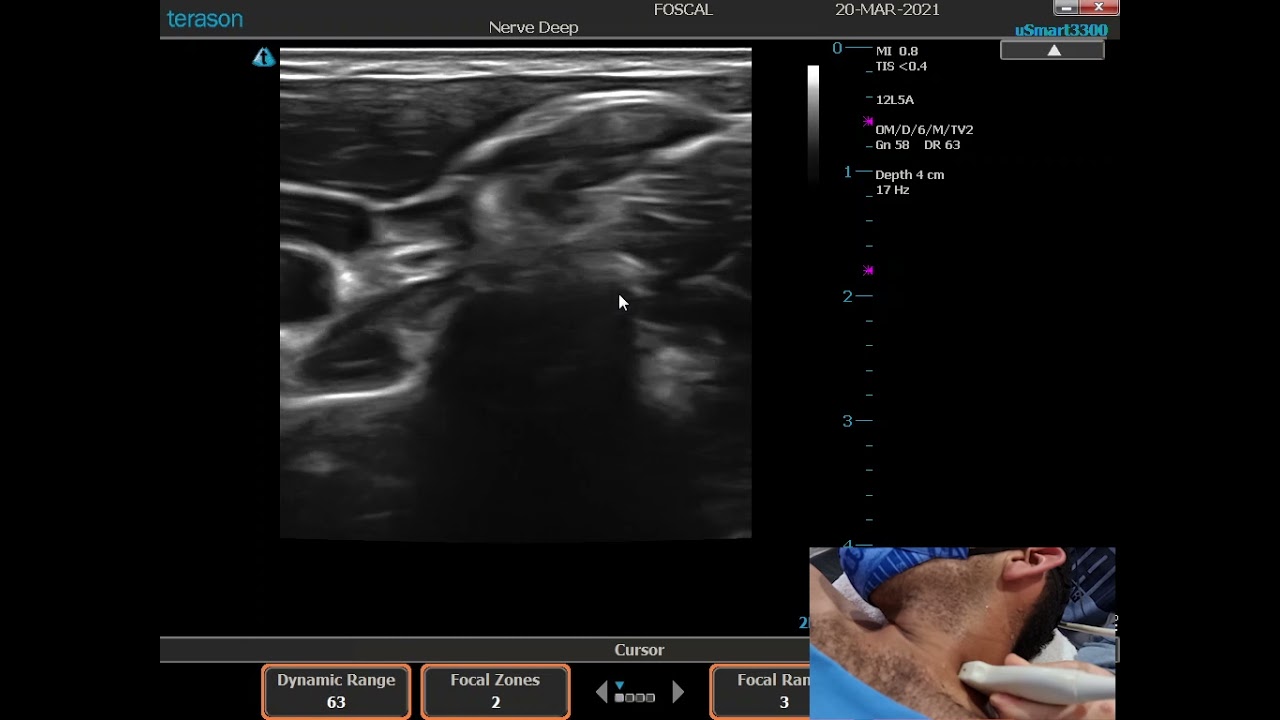Click the depth scale marker '2'

pos(848,296)
